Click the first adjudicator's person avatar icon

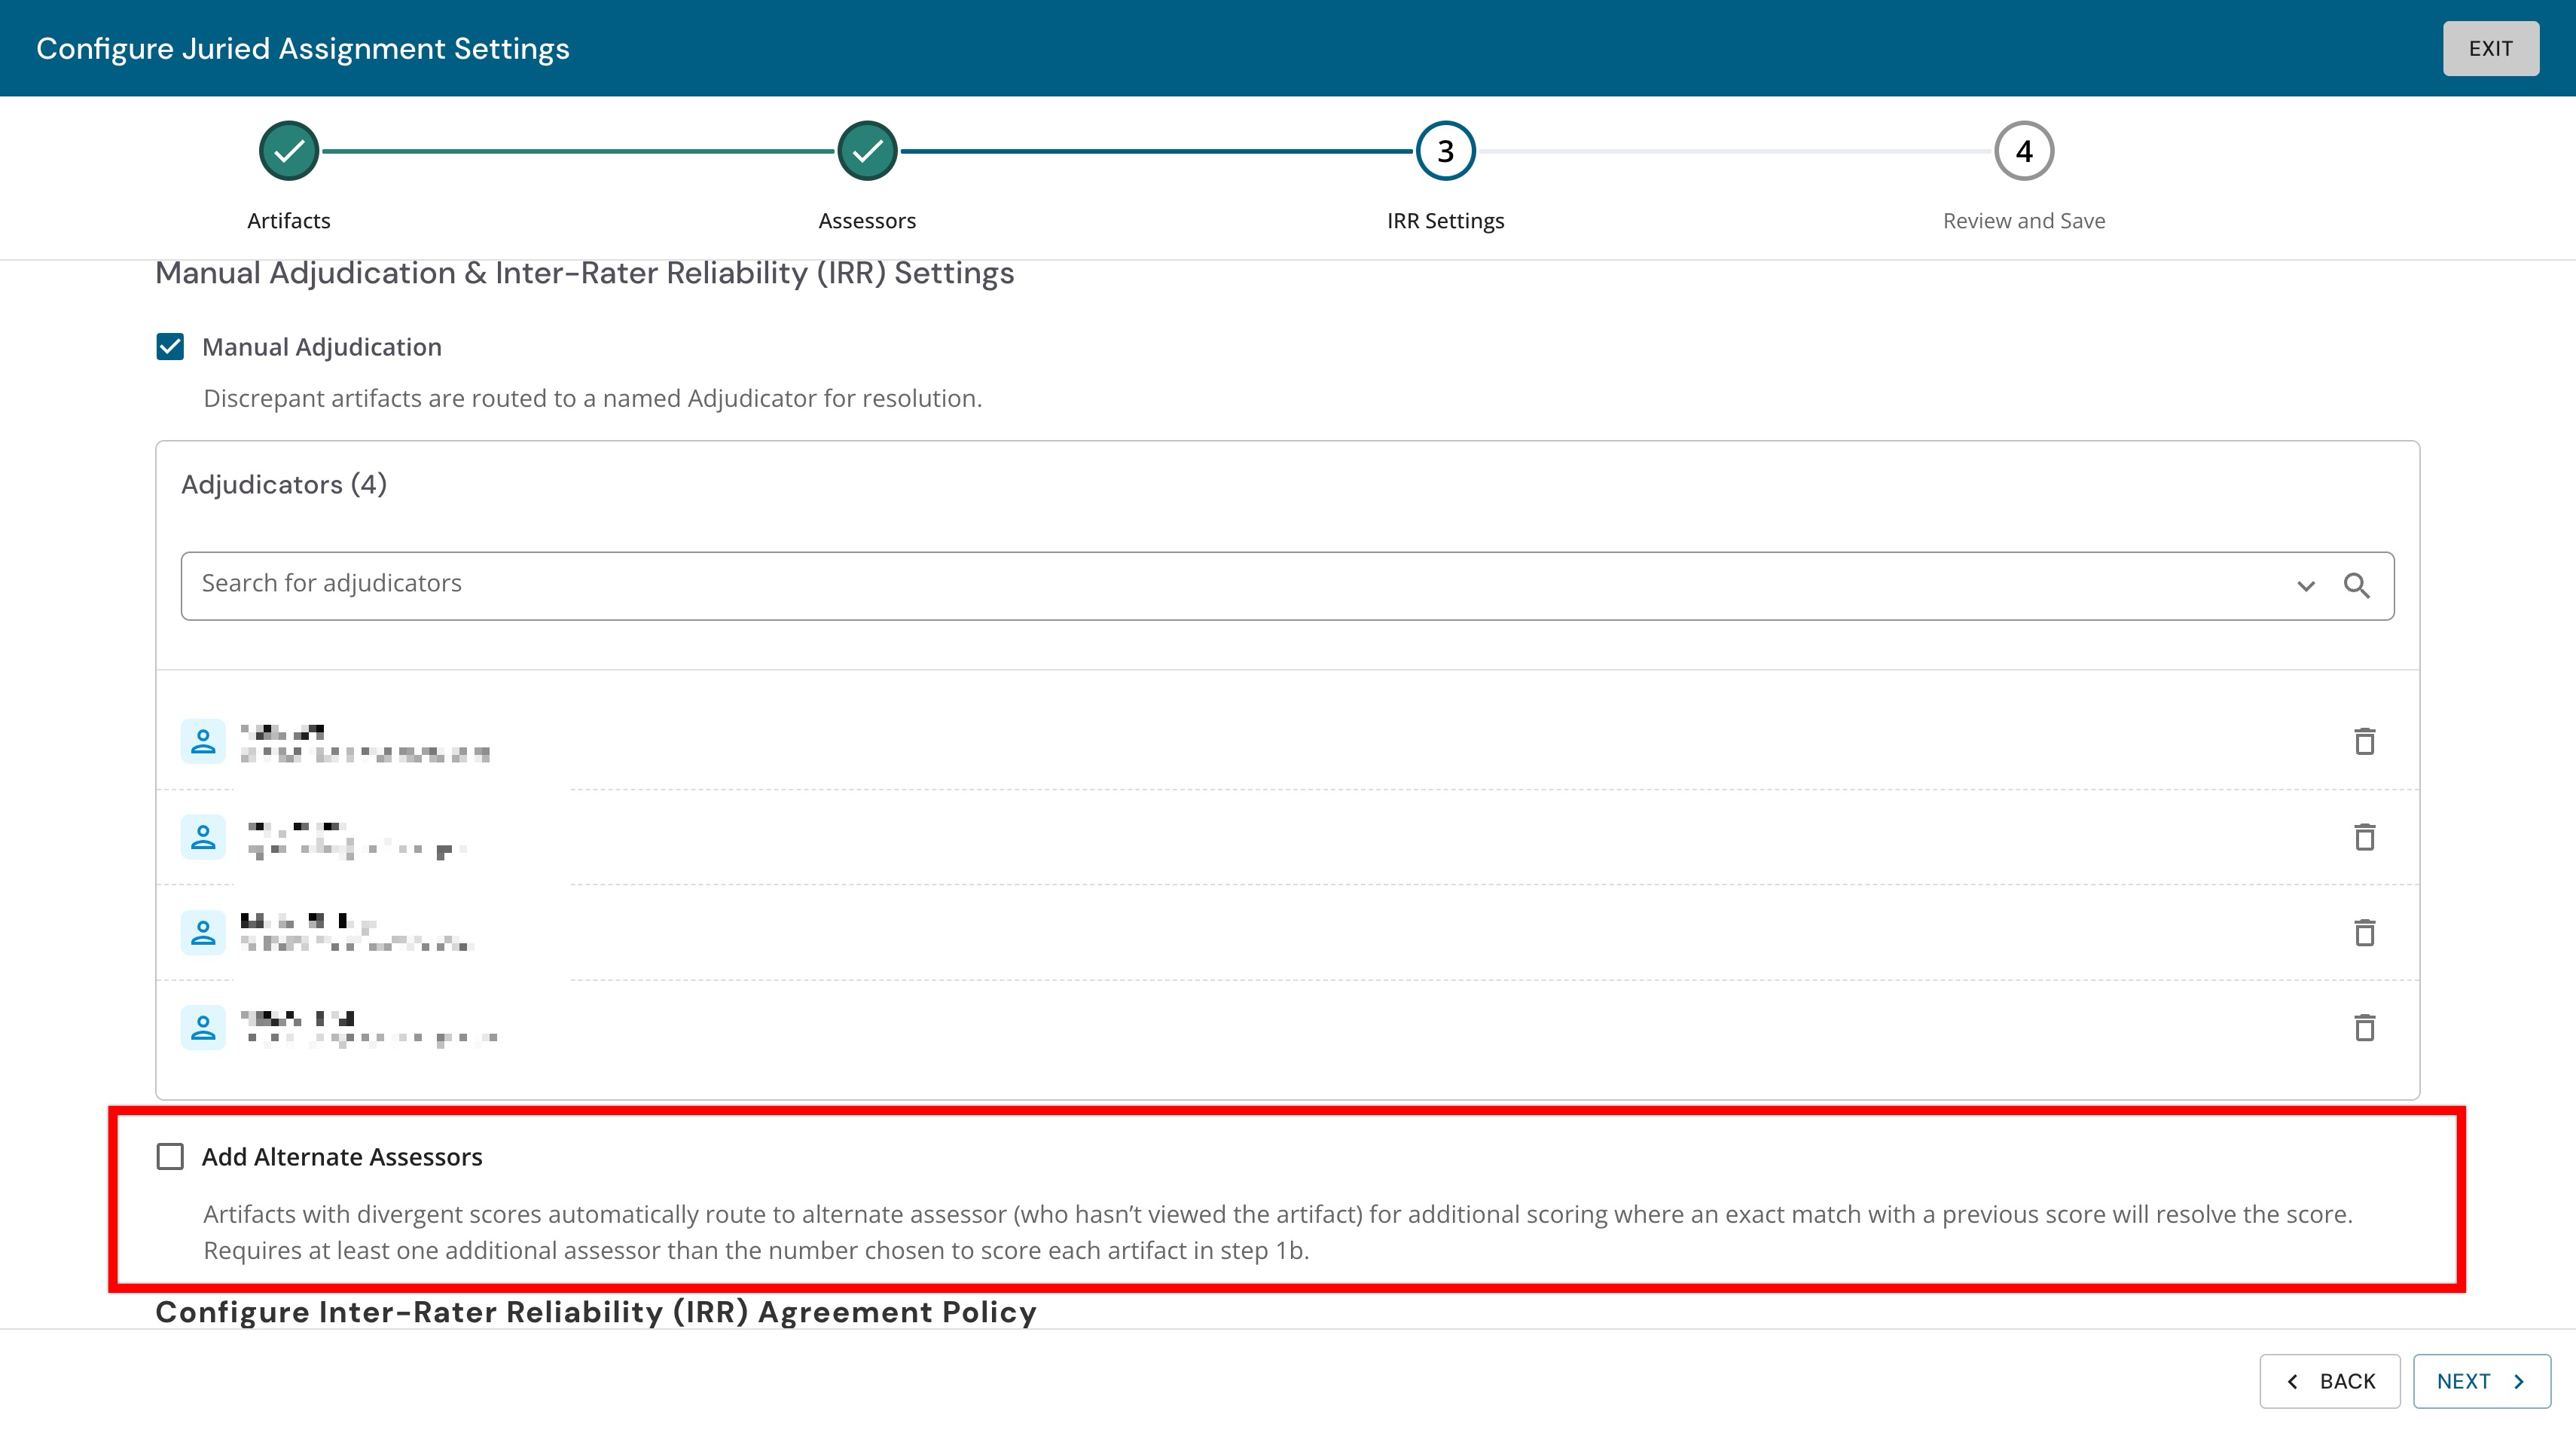(x=203, y=741)
